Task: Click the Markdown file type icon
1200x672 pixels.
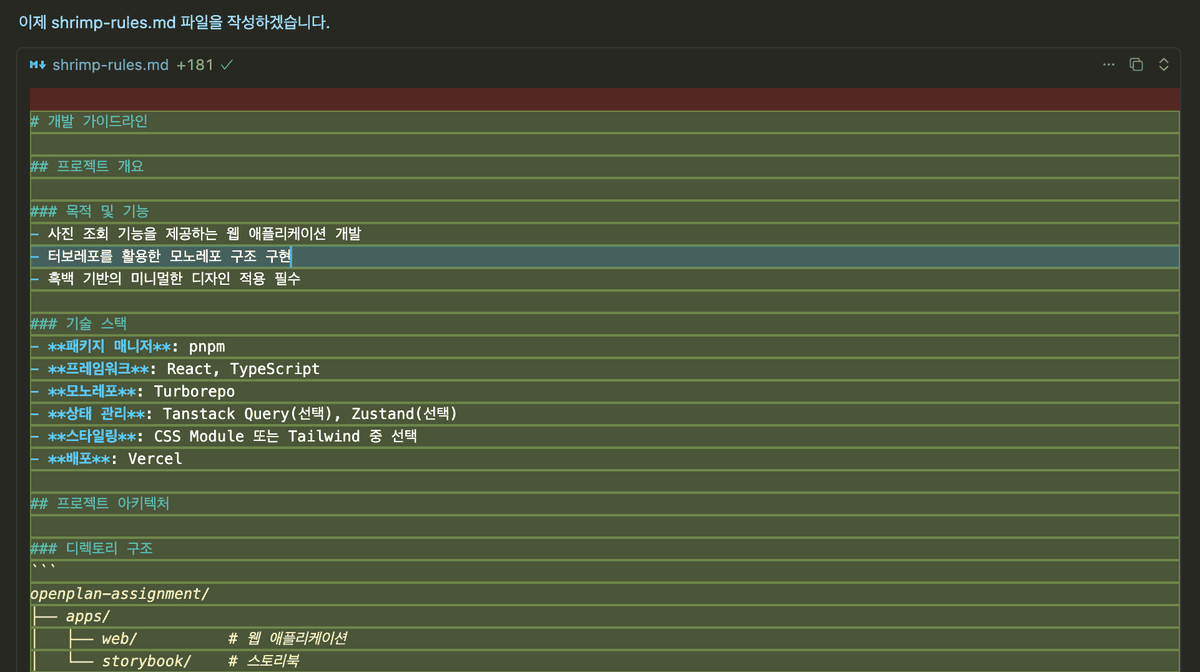Action: pos(36,64)
